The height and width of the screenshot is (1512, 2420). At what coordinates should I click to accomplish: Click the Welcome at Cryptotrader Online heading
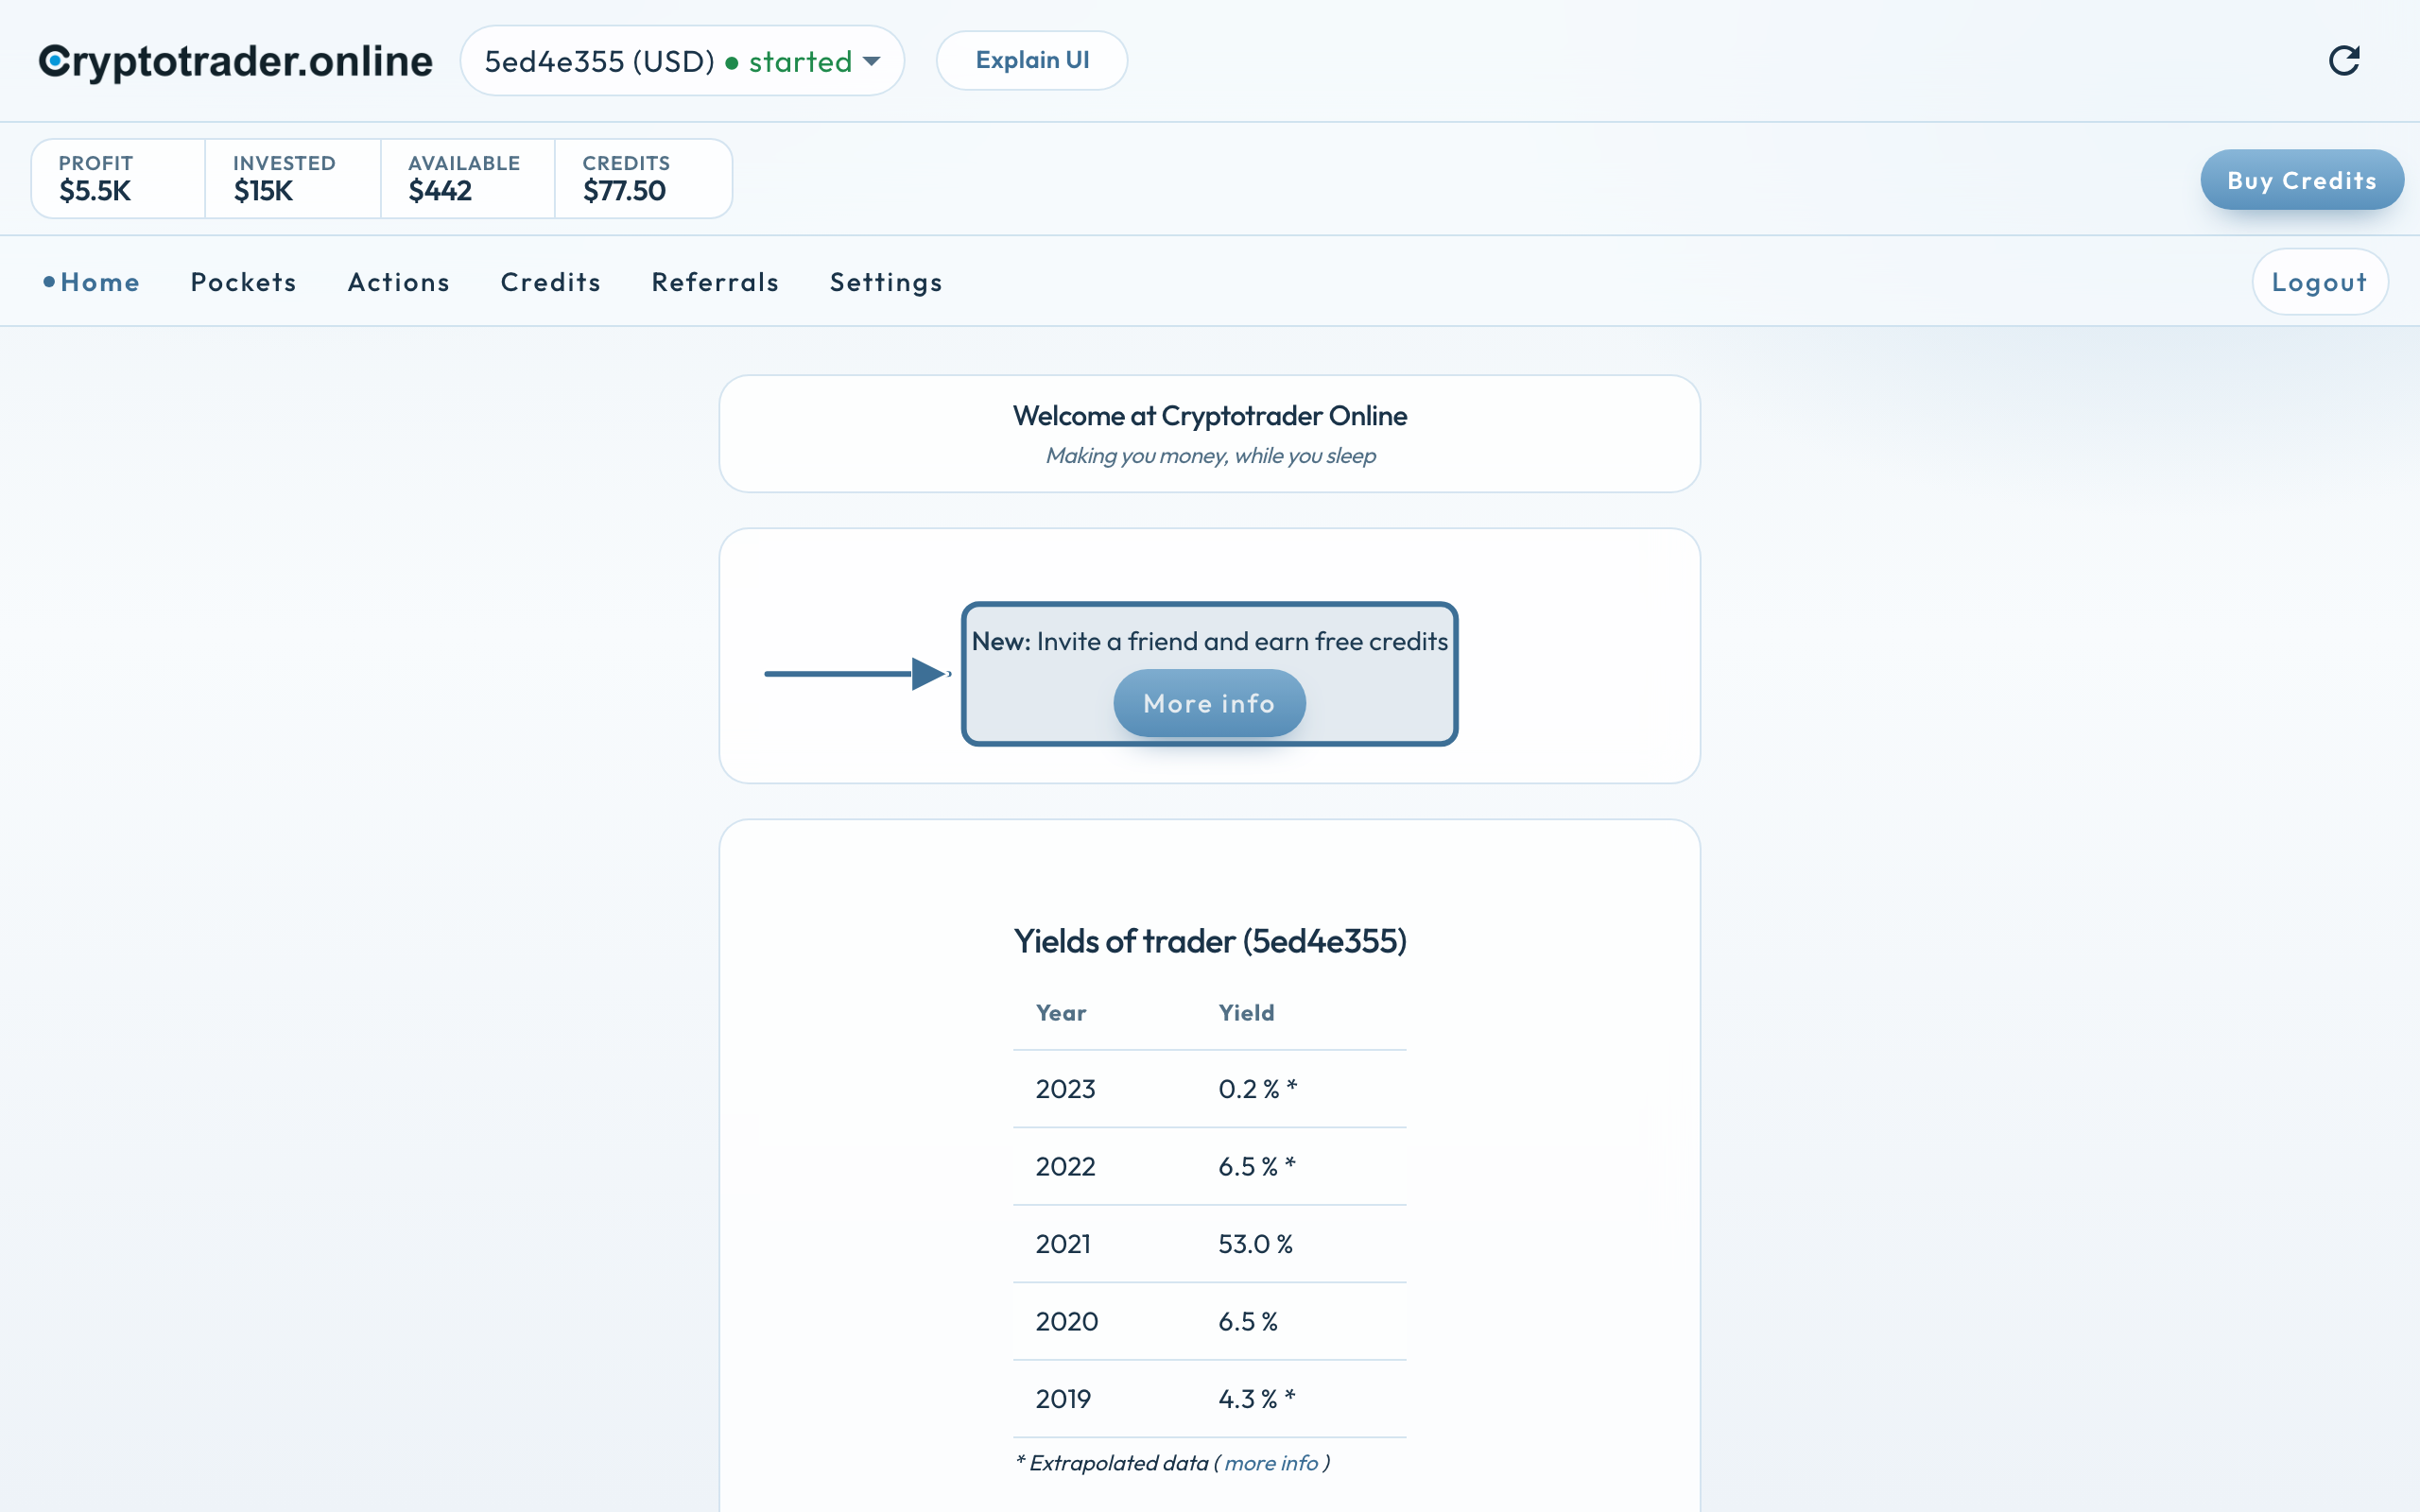point(1210,416)
